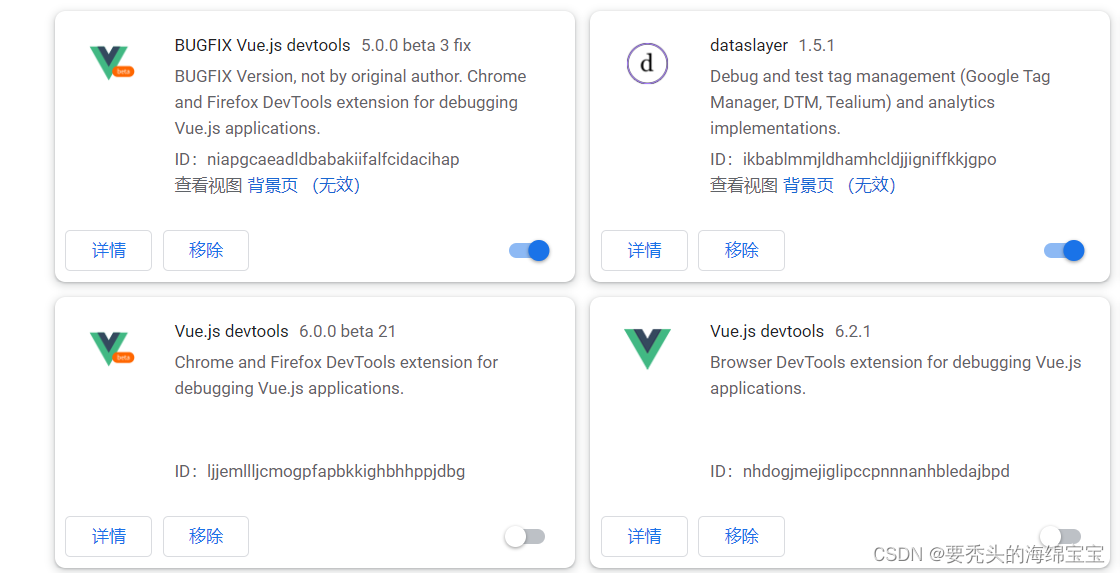Disable the BUGFIX Vue.js devtools extension toggle
Screen dimensions: 1120x573
529,251
